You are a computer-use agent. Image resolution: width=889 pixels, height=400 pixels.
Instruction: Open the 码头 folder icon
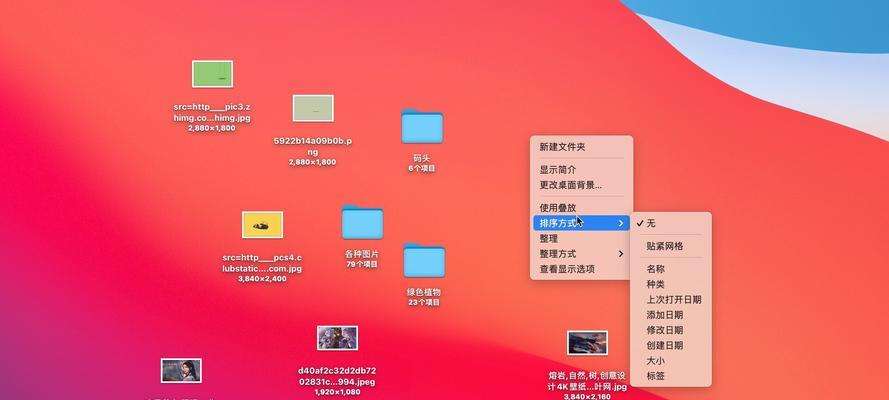422,126
